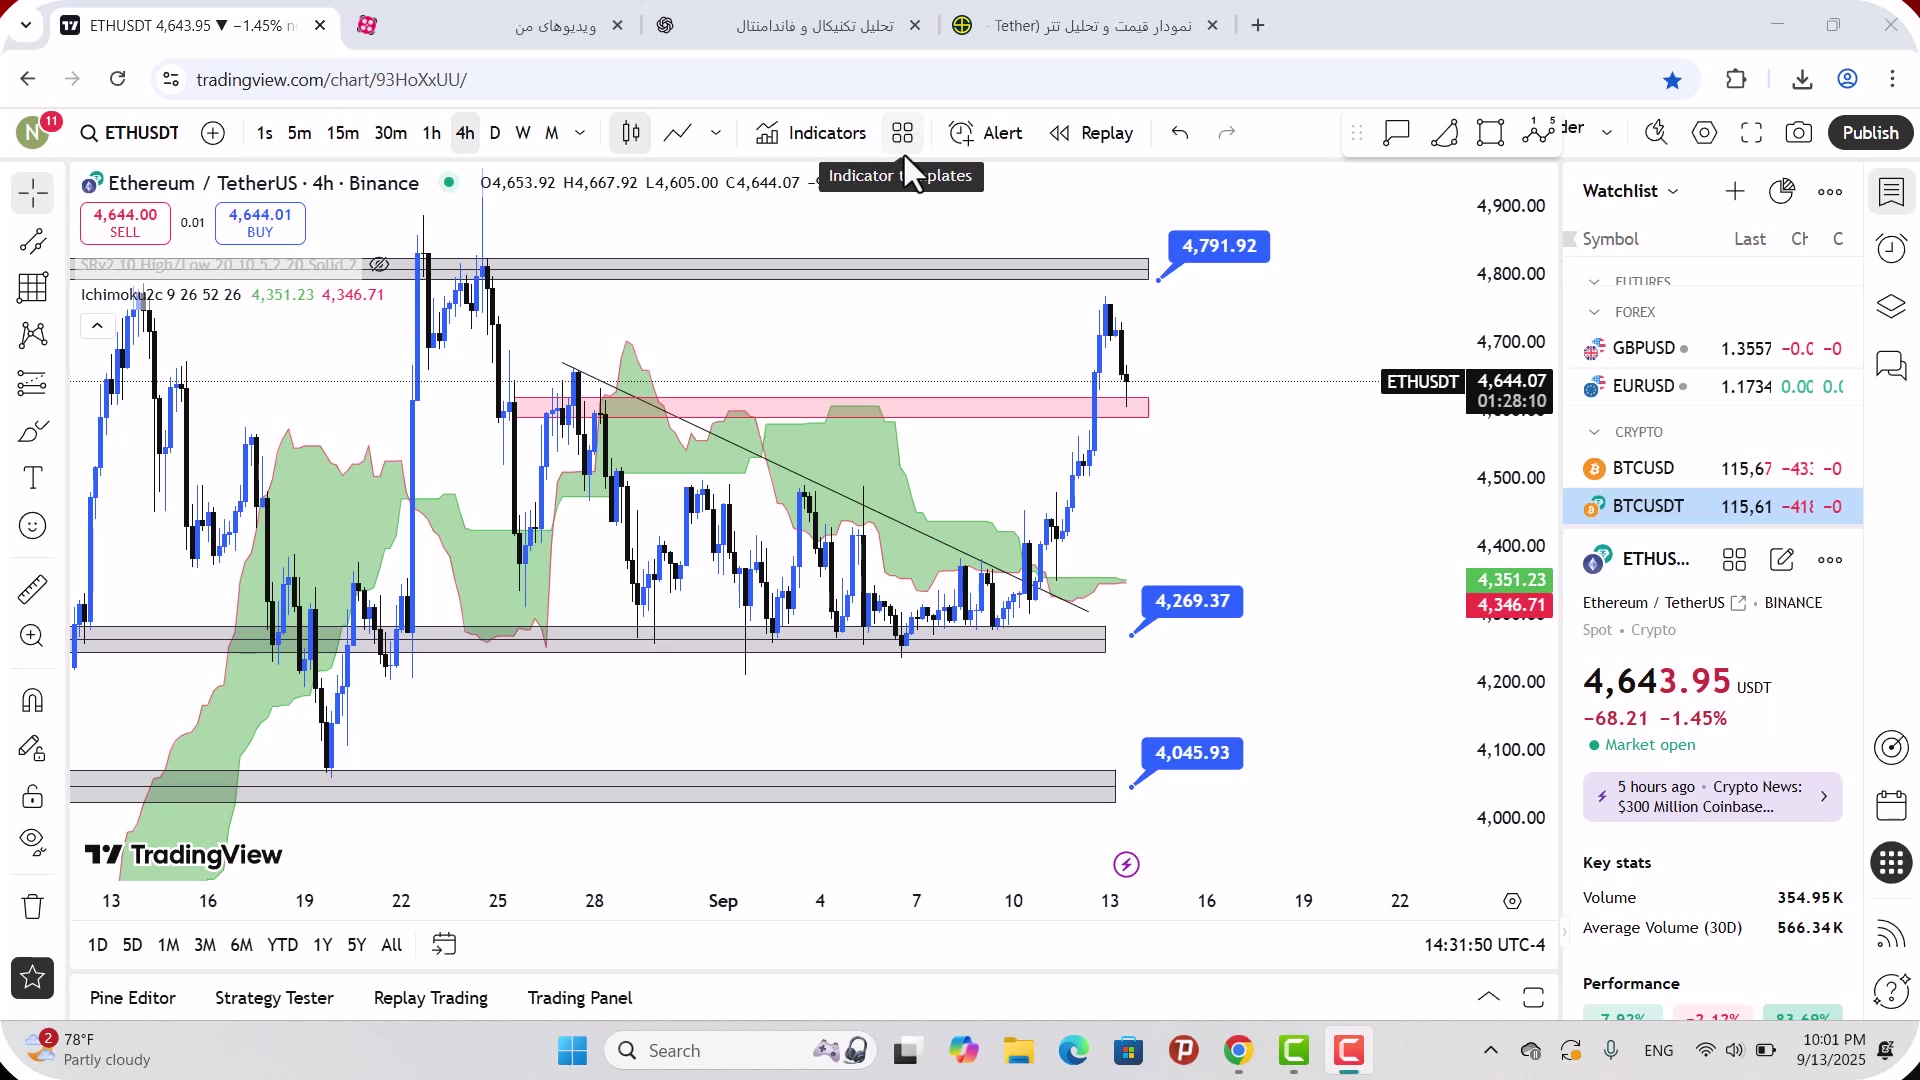Undo the last chart action
This screenshot has height=1080, width=1920.
coord(1180,133)
